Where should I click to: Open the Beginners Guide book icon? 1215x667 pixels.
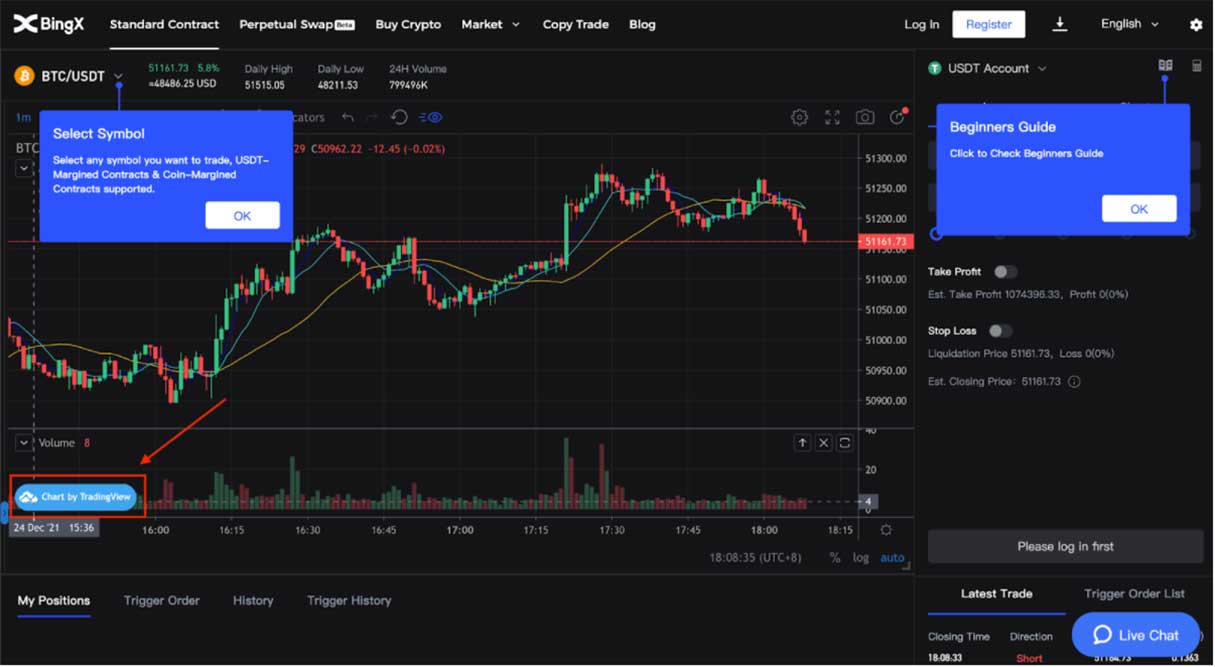coord(1165,66)
